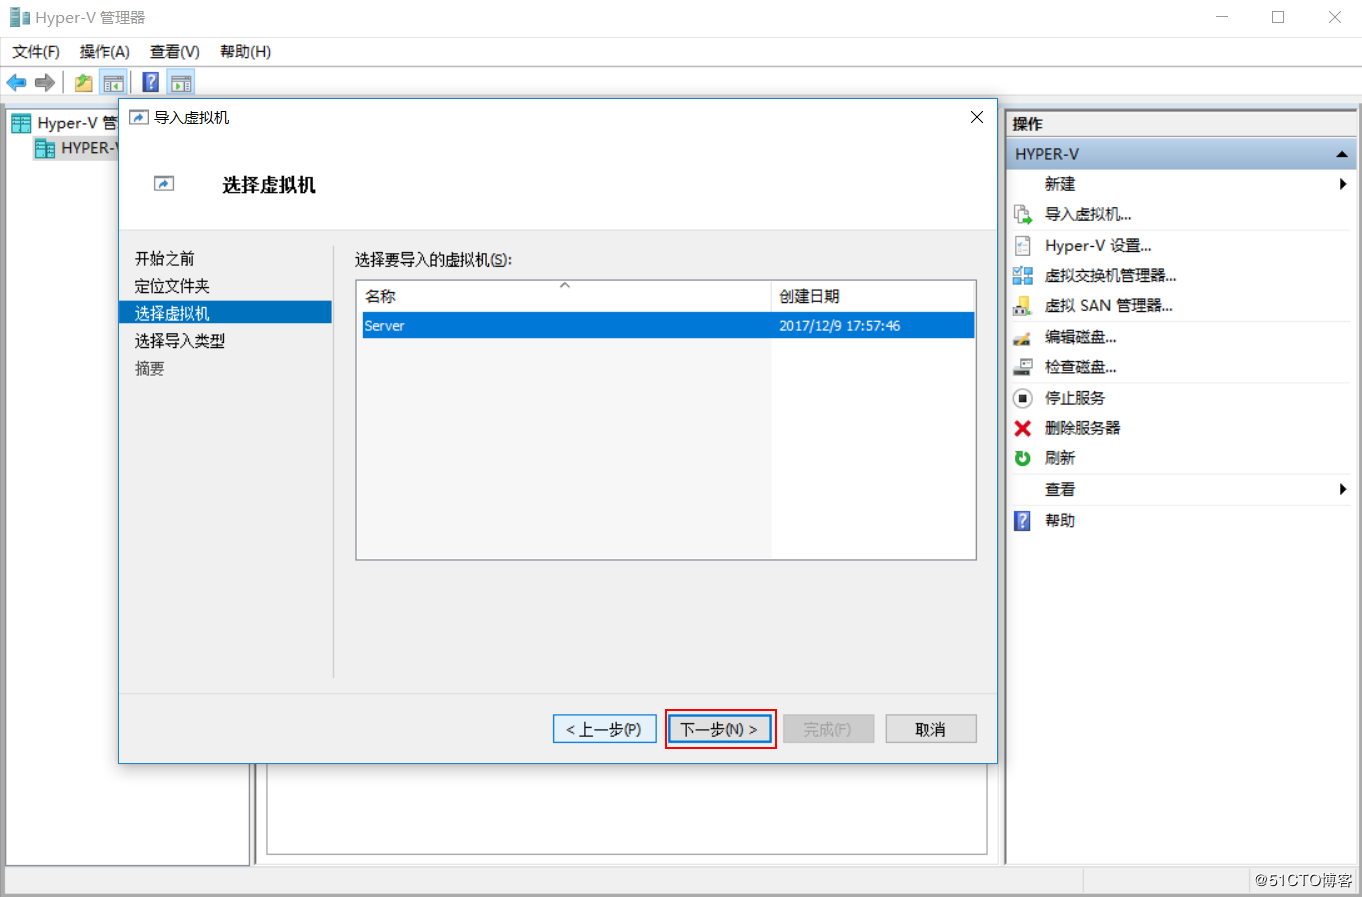Screen dimensions: 1362x897
Task: Click the 检查磁盘 icon
Action: 1024,366
